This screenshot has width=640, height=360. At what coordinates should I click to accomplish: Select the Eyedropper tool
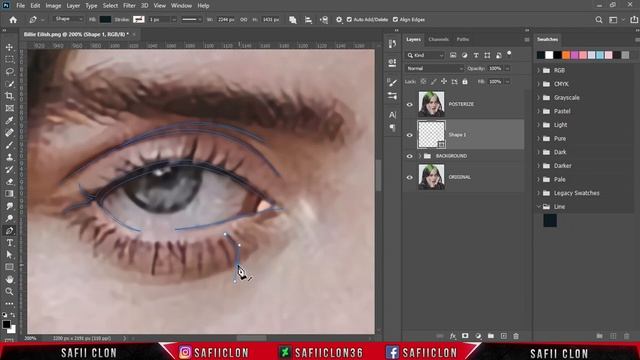9,121
